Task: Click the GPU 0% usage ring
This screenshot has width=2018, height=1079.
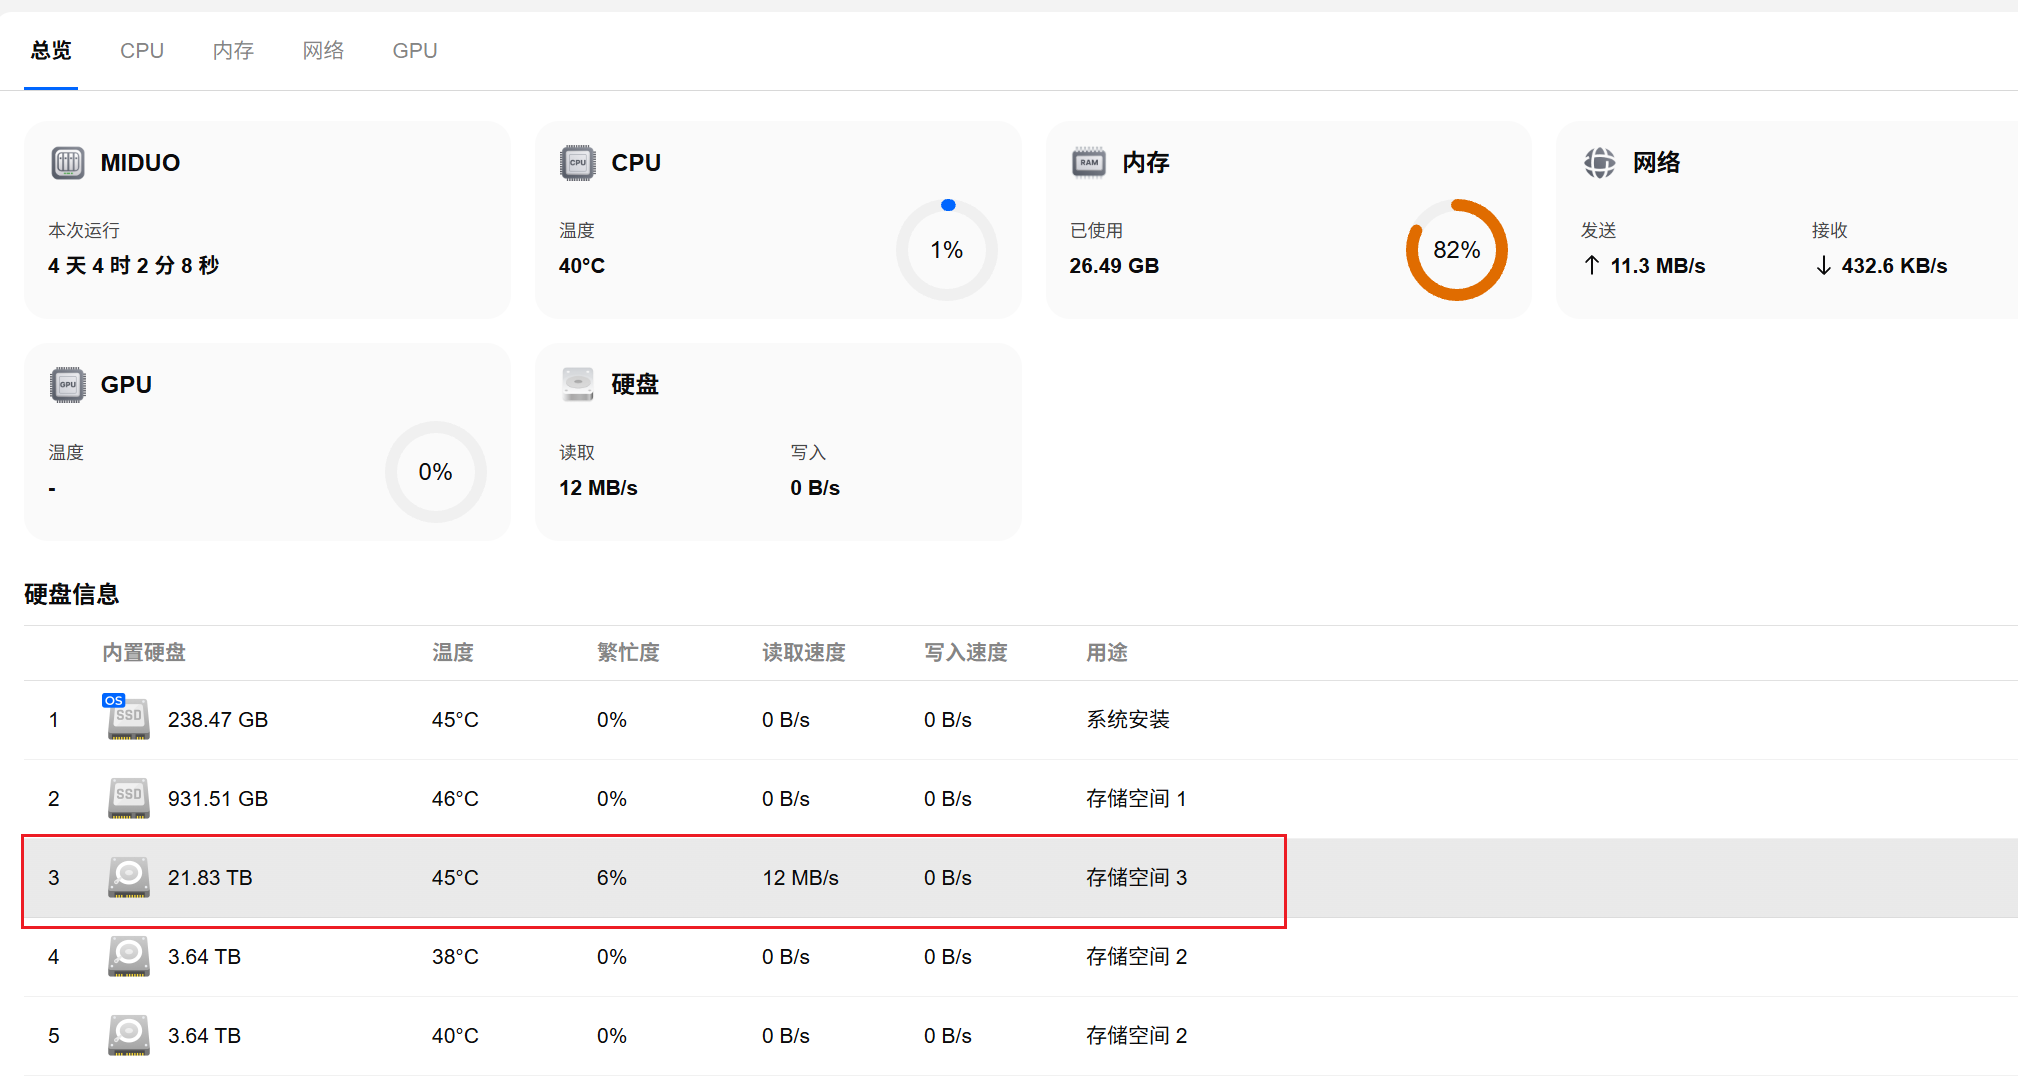Action: coord(436,472)
